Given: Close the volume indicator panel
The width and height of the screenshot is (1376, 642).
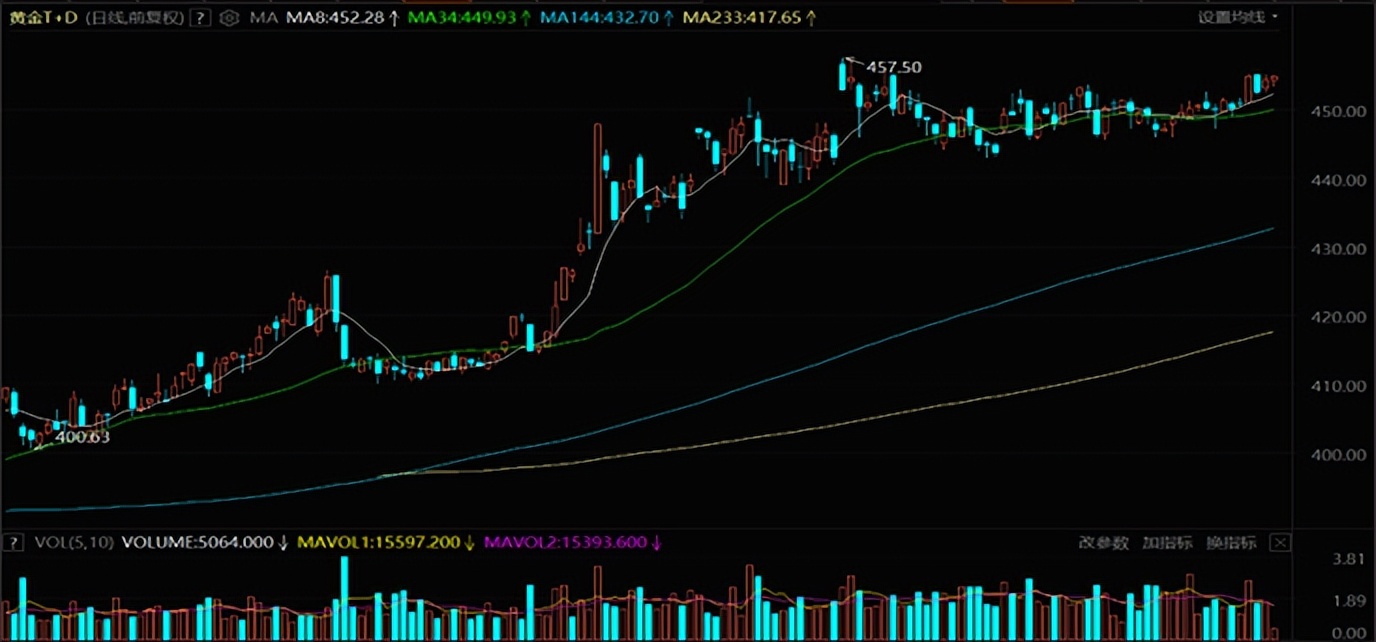Looking at the screenshot, I should point(1279,542).
